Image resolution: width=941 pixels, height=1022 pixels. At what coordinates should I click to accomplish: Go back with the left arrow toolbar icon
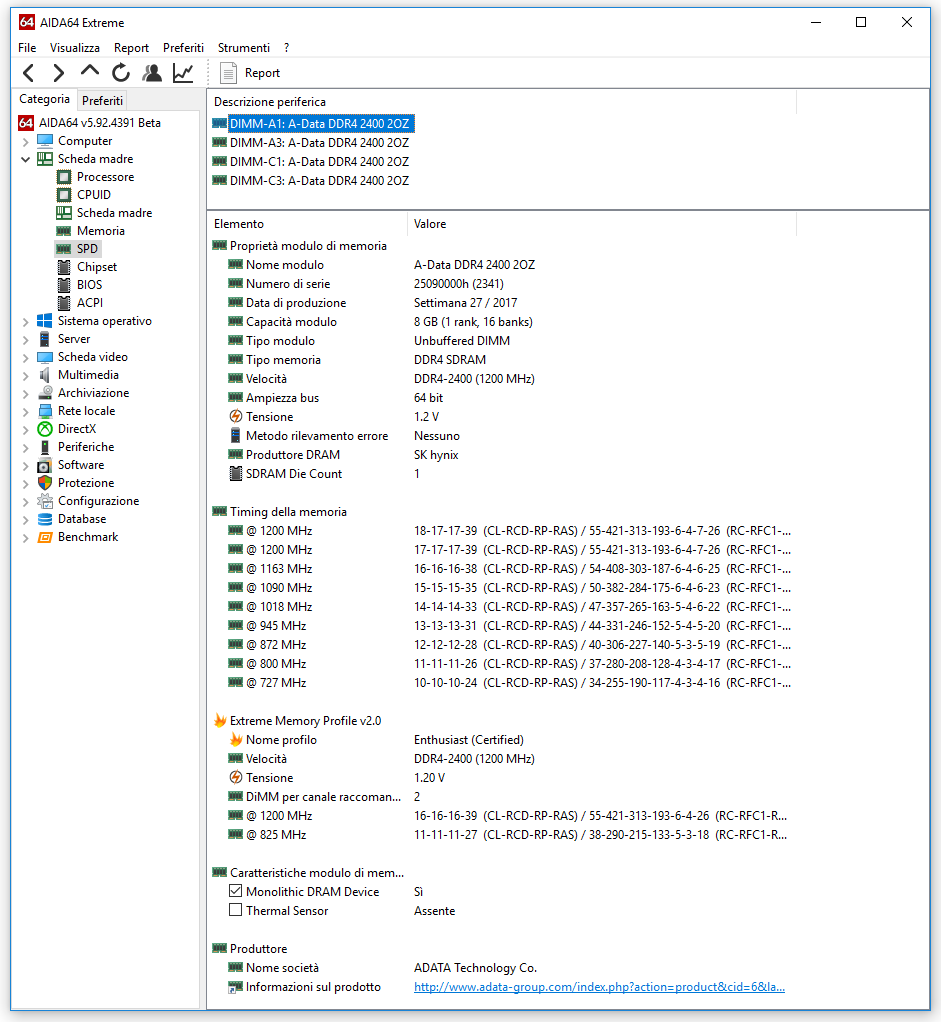pos(28,72)
